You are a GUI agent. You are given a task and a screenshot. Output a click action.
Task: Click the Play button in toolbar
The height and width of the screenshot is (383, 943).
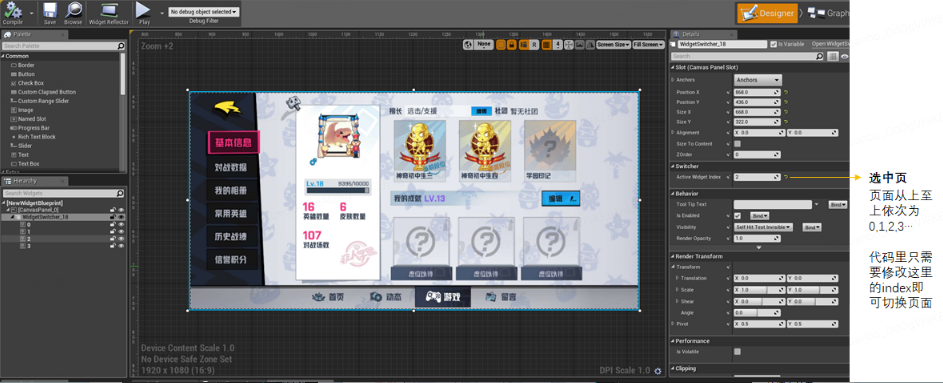pos(143,12)
